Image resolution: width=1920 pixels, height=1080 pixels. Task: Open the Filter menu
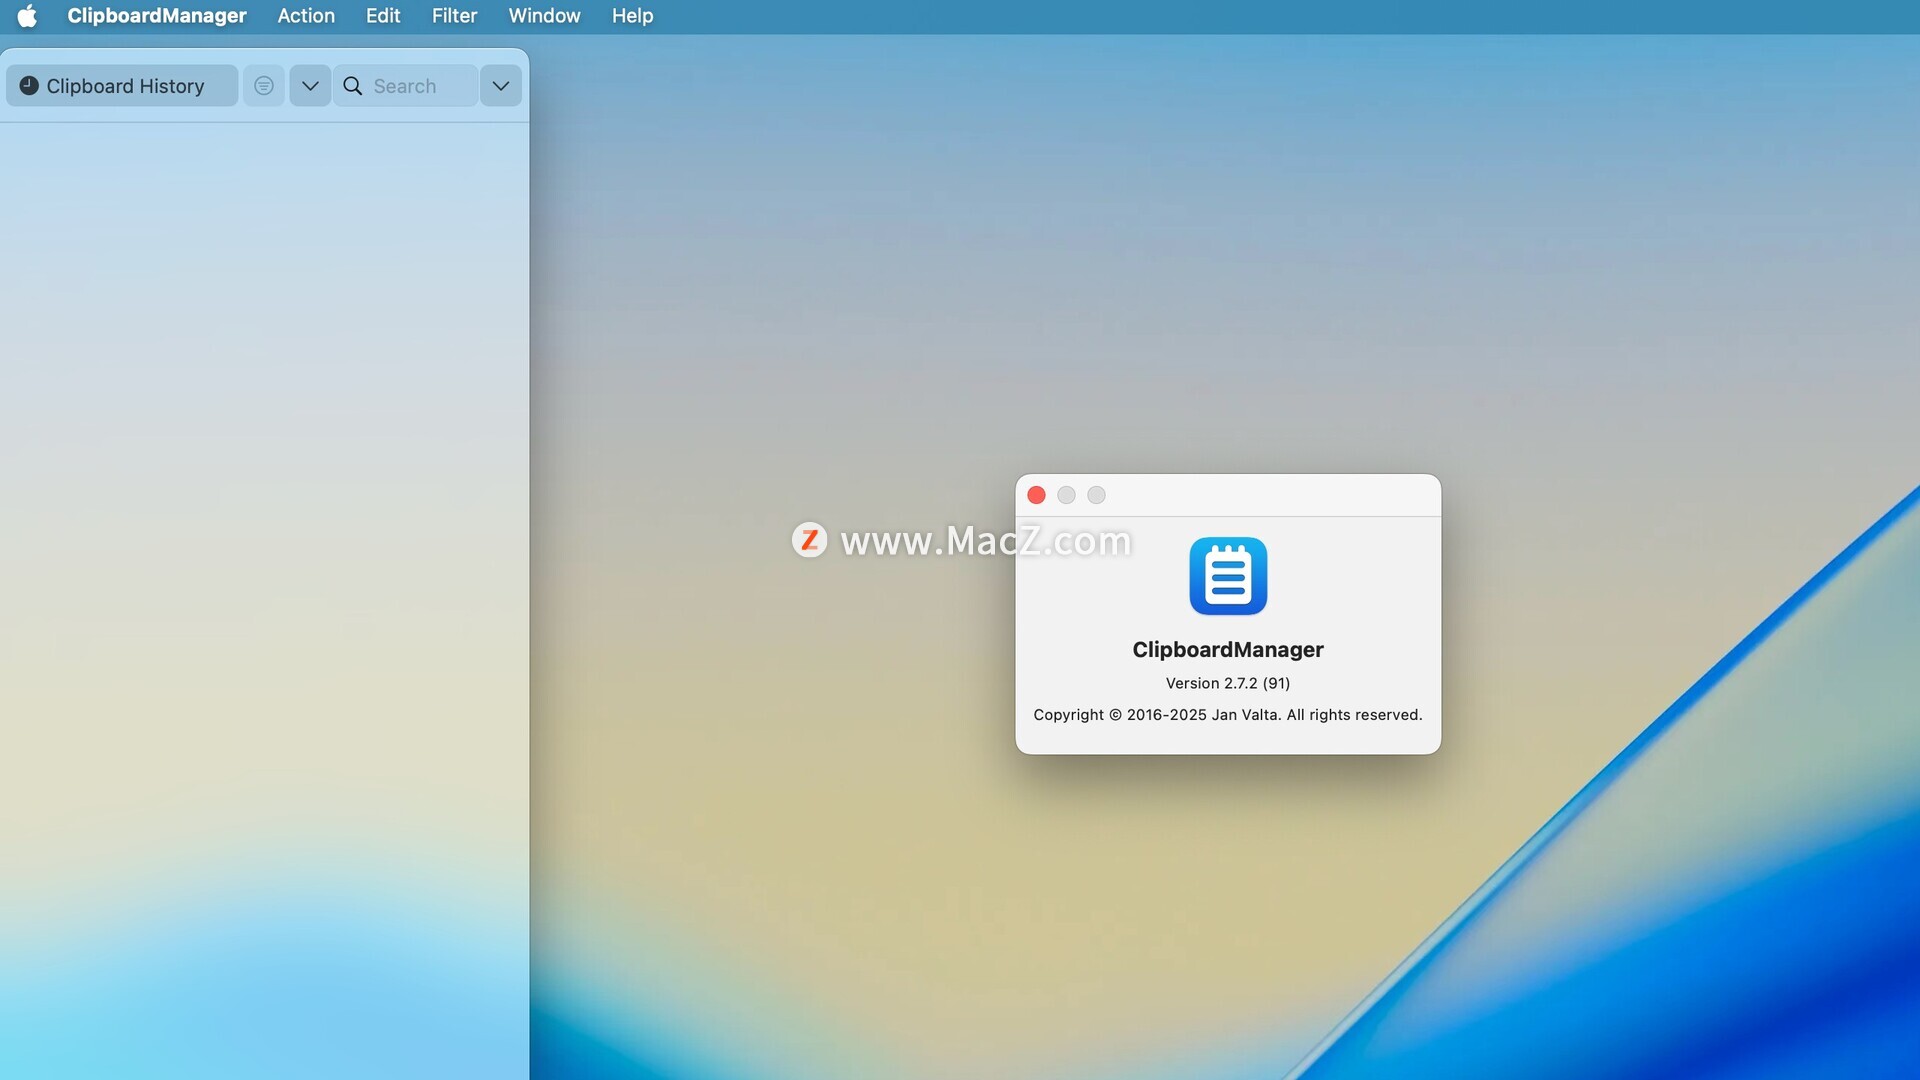click(454, 16)
